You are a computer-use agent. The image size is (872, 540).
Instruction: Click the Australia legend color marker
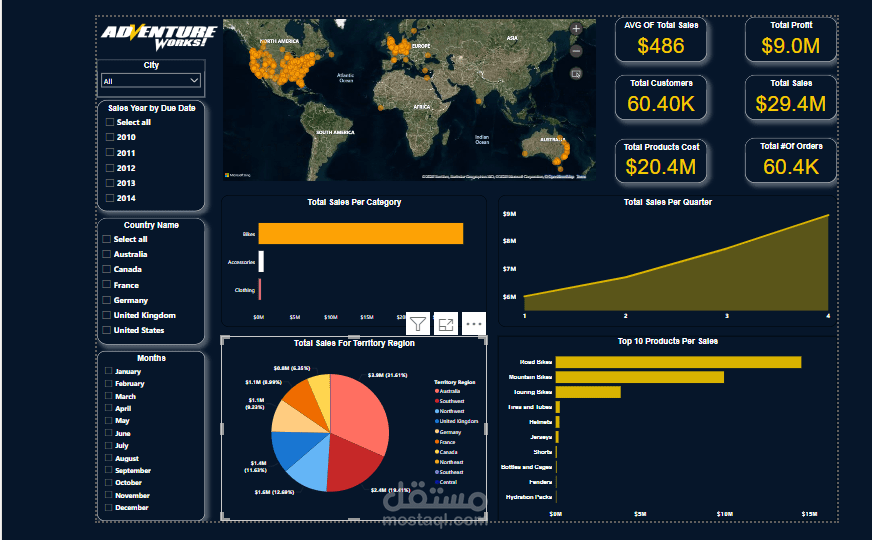(437, 392)
